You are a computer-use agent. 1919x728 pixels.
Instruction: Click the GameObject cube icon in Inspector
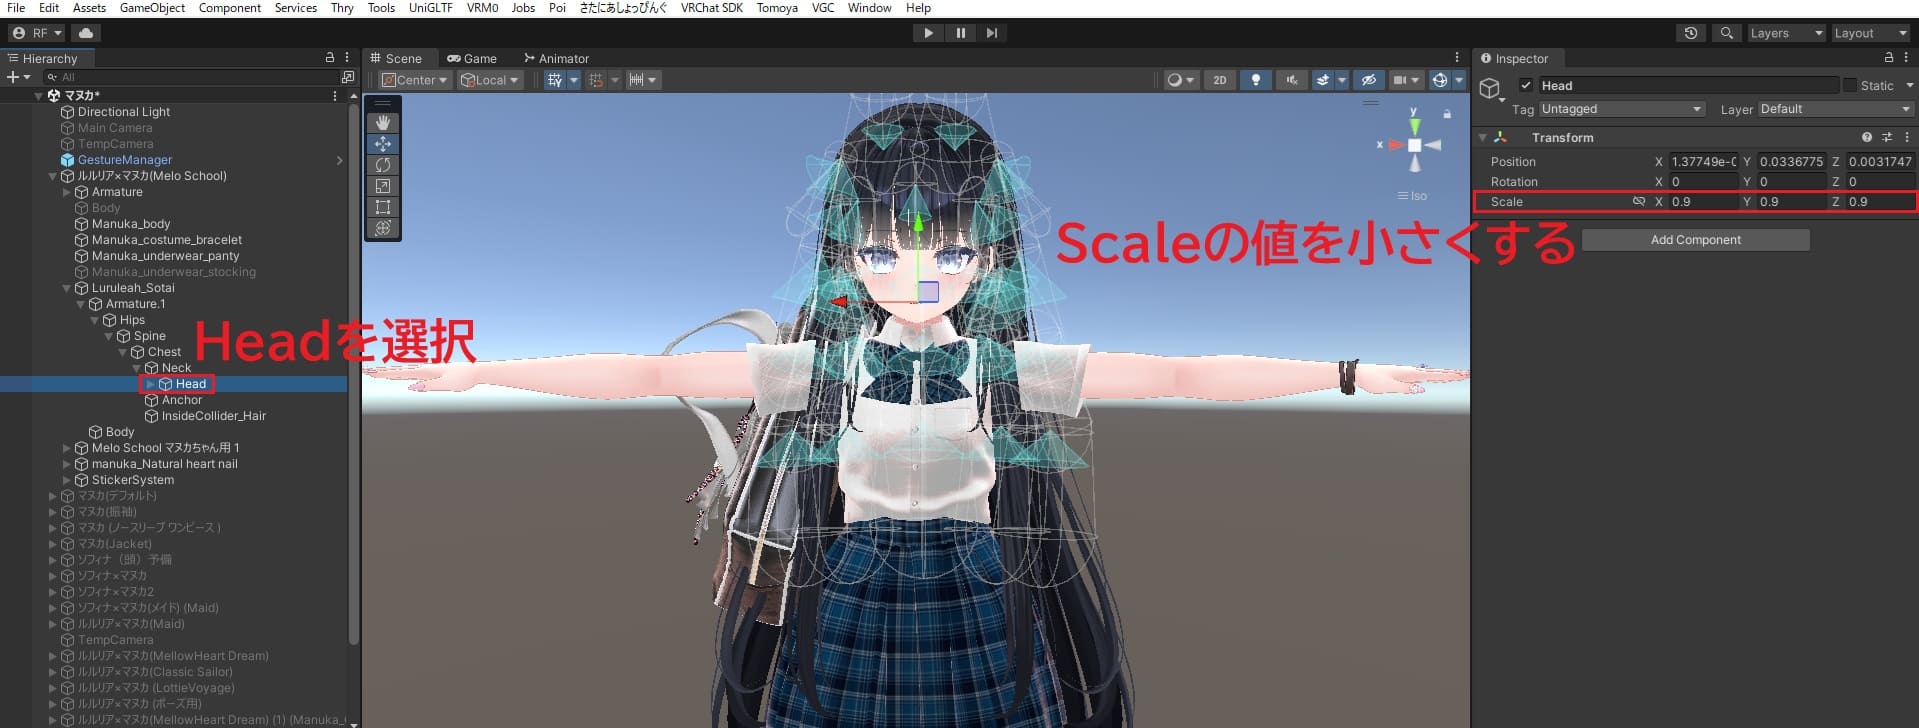click(x=1490, y=88)
